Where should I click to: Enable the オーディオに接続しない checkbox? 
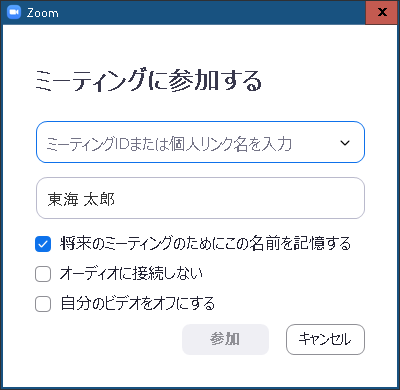click(43, 274)
